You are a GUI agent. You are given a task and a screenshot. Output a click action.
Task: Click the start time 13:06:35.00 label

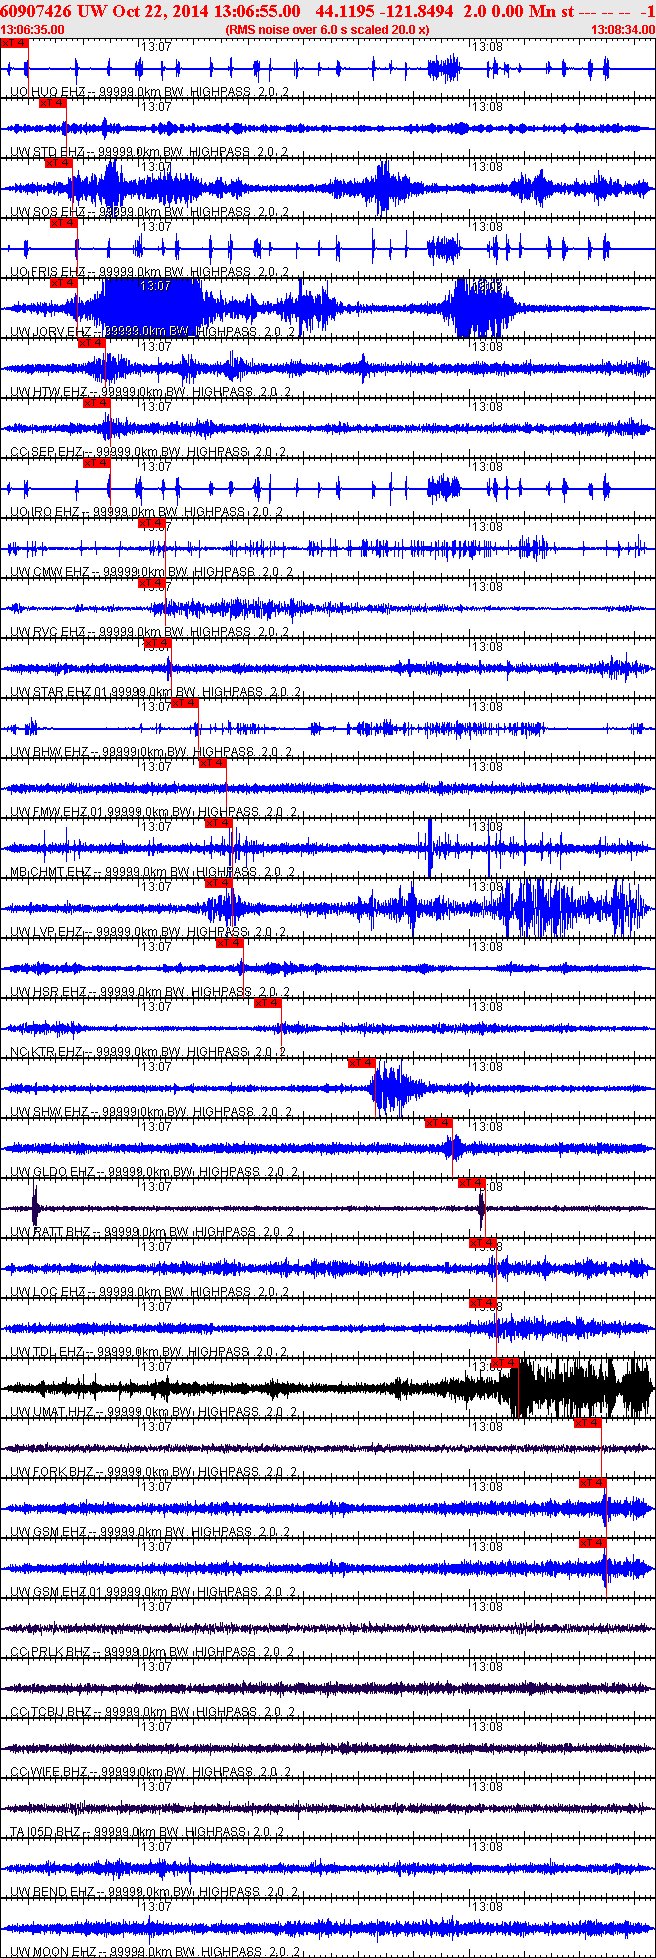(32, 30)
